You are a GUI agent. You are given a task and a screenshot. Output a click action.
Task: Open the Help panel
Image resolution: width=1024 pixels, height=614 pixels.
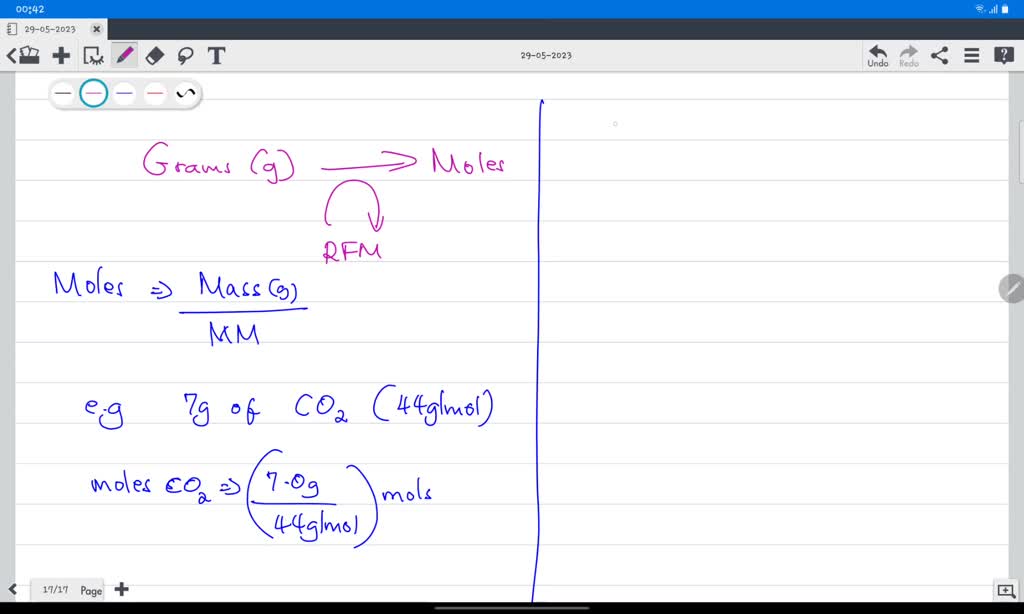(x=1003, y=56)
